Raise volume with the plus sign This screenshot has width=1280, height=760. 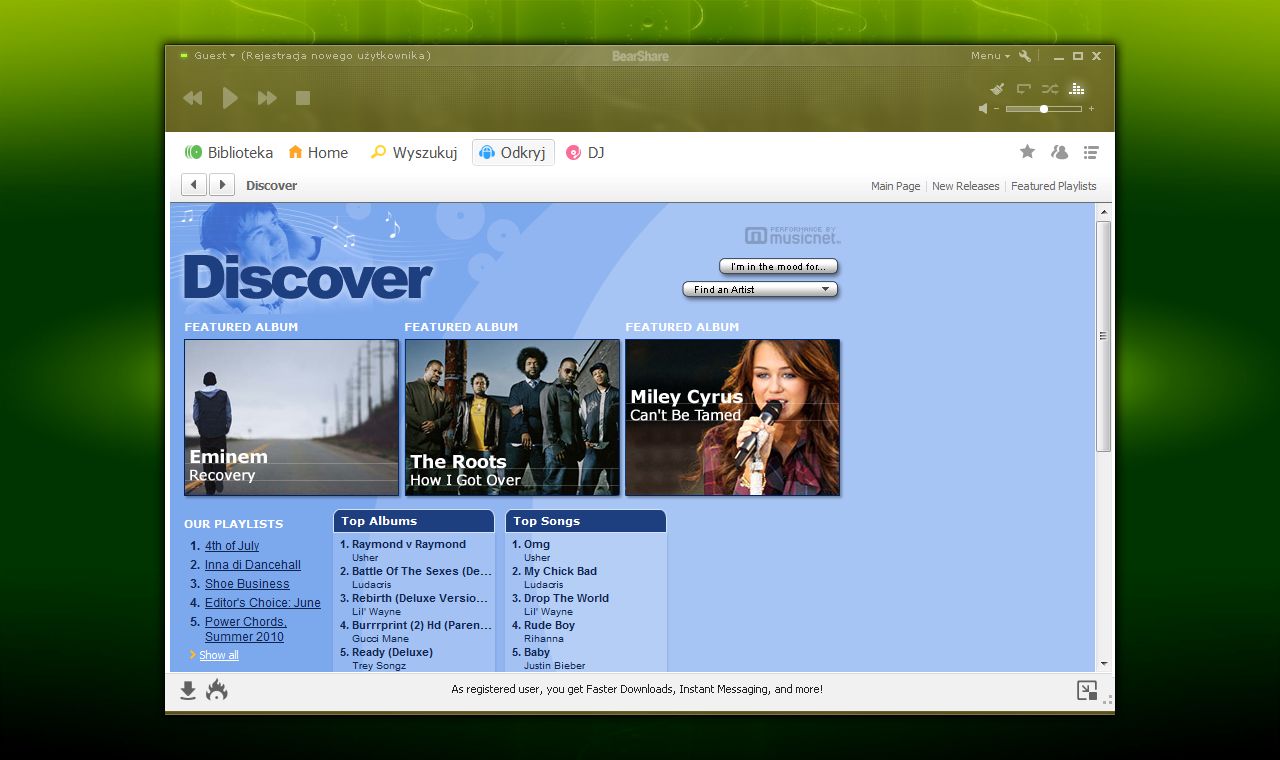pyautogui.click(x=1091, y=108)
